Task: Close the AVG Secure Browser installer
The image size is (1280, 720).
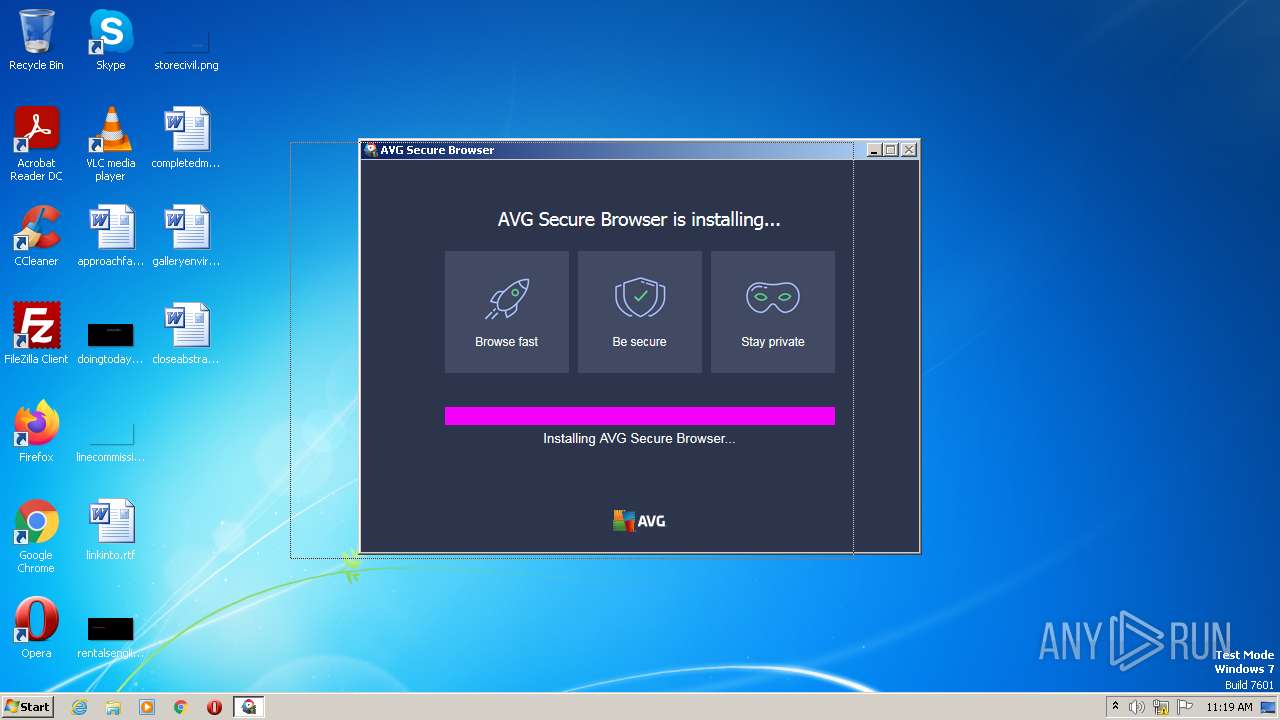Action: coord(909,150)
